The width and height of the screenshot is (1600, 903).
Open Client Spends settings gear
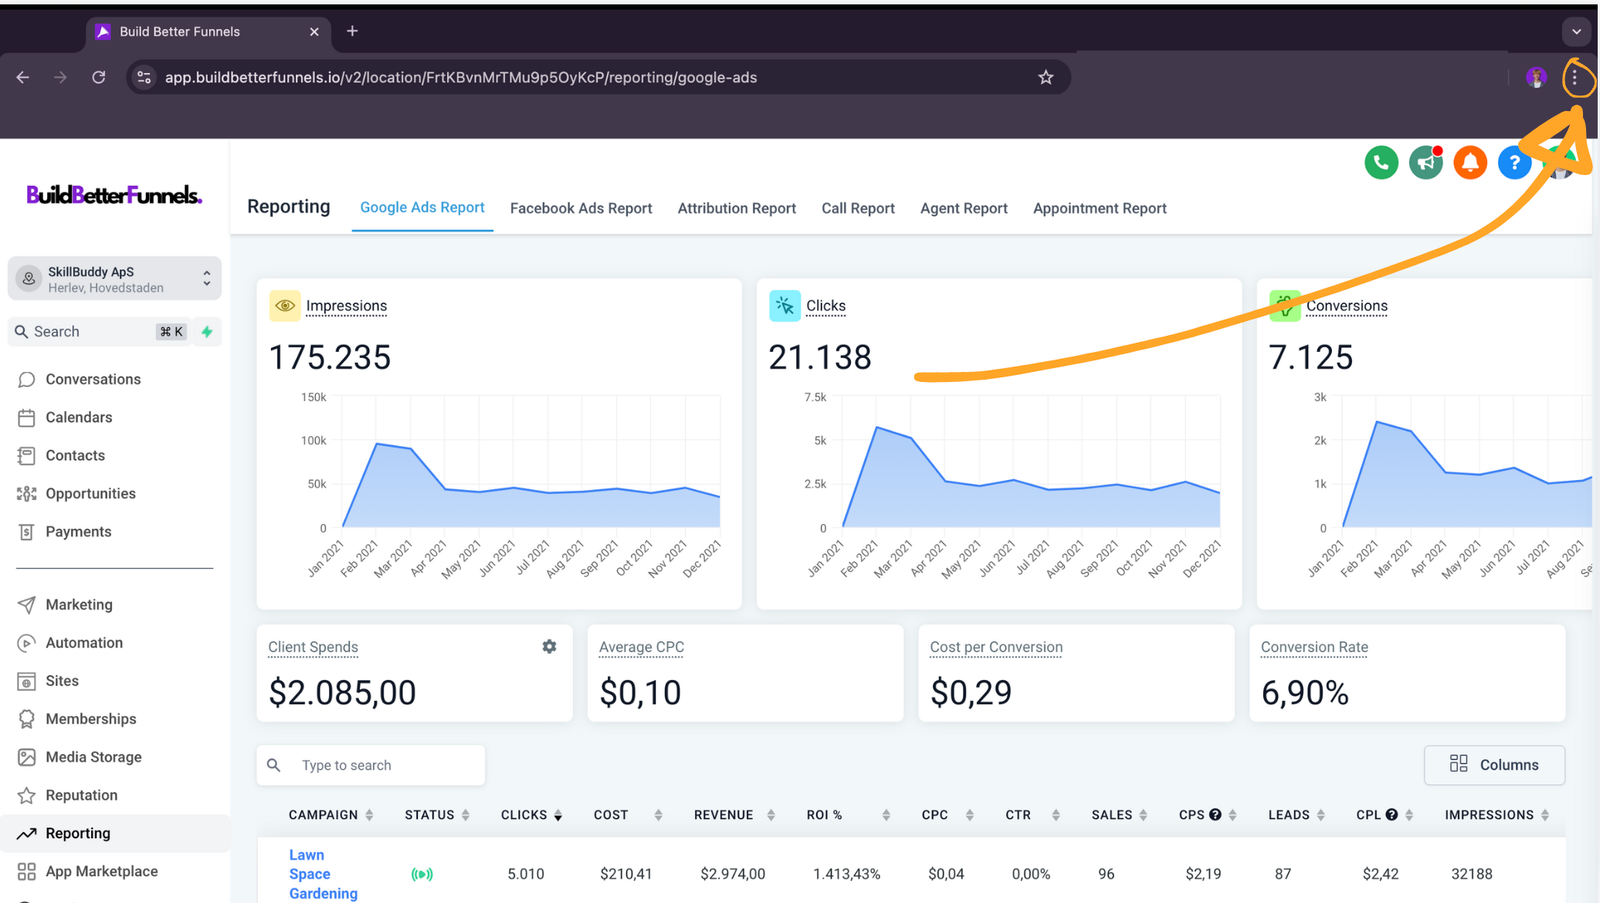[x=549, y=647]
